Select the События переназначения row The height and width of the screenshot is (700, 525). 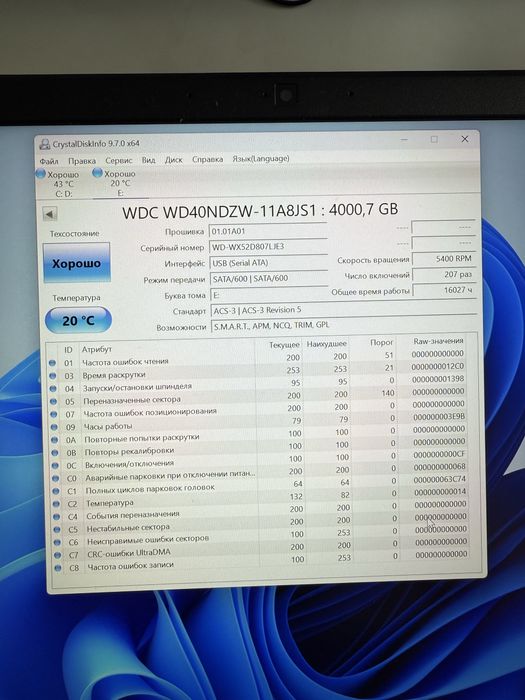pyautogui.click(x=261, y=511)
